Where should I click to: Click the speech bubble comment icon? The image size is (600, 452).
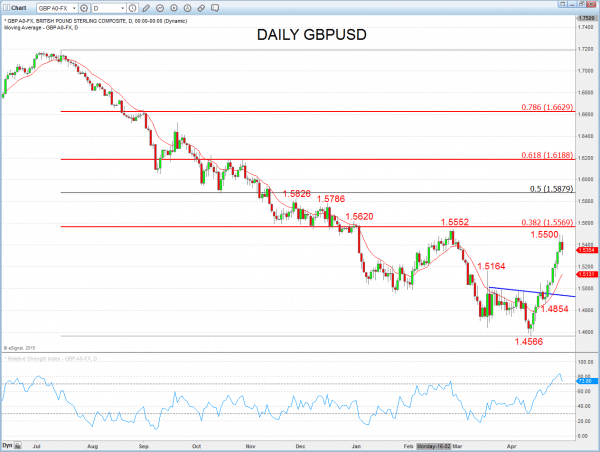[215, 8]
